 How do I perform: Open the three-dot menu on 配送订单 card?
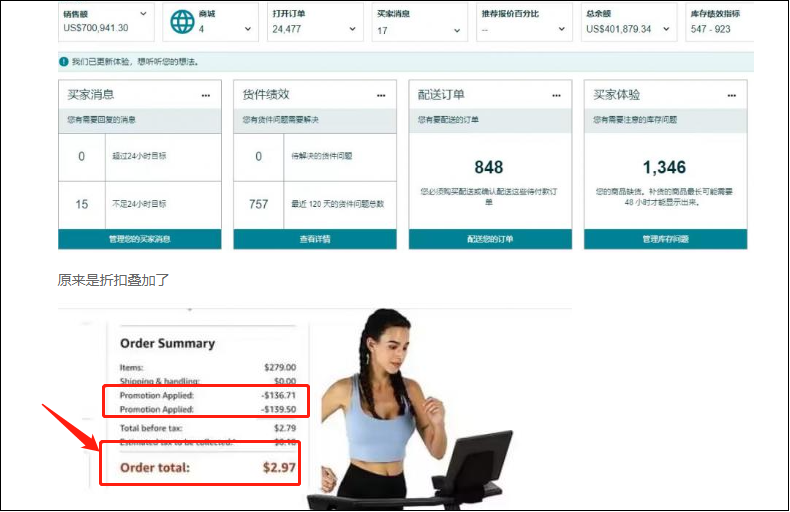tap(556, 95)
